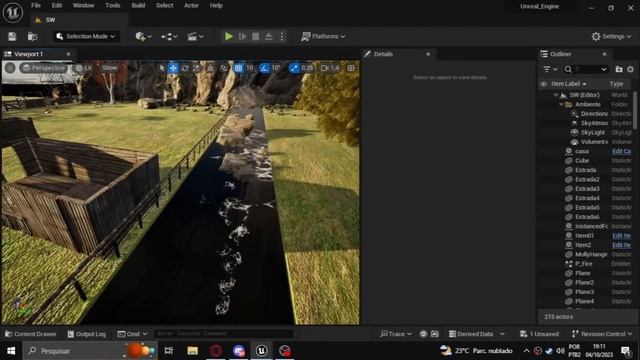The height and width of the screenshot is (360, 640).
Task: Open the Revision Control menu
Action: point(602,334)
